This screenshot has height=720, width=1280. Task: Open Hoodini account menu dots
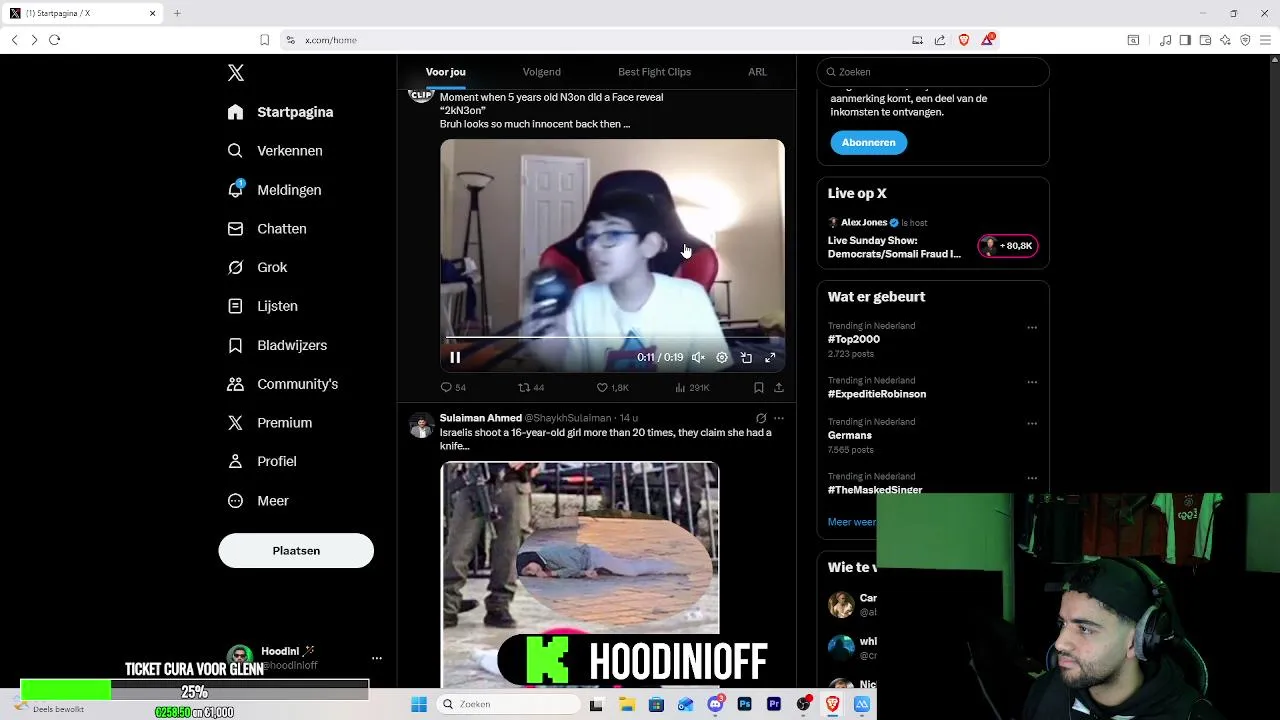pos(377,658)
